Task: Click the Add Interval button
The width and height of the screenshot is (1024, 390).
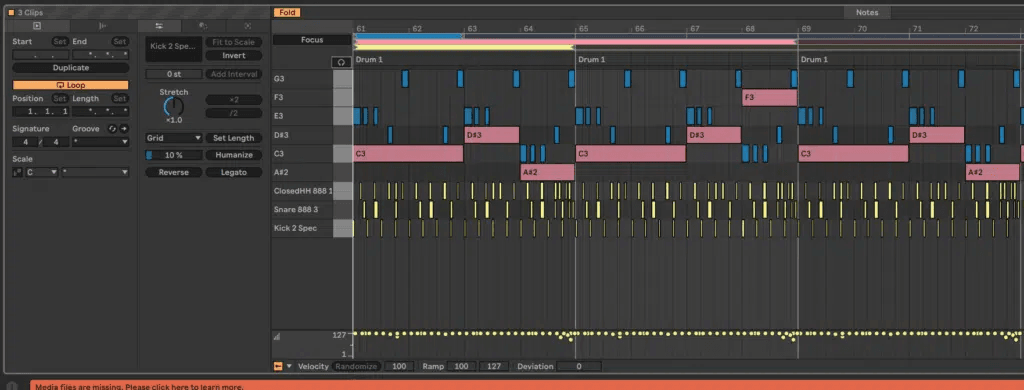Action: (234, 74)
